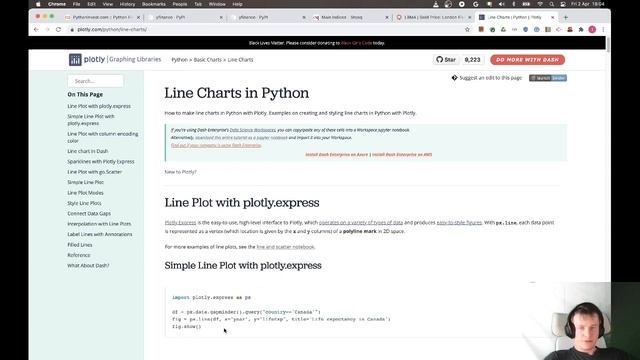Viewport: 640px width, 360px height.
Task: Click the Suggest an edit diamond icon
Action: coord(454,78)
